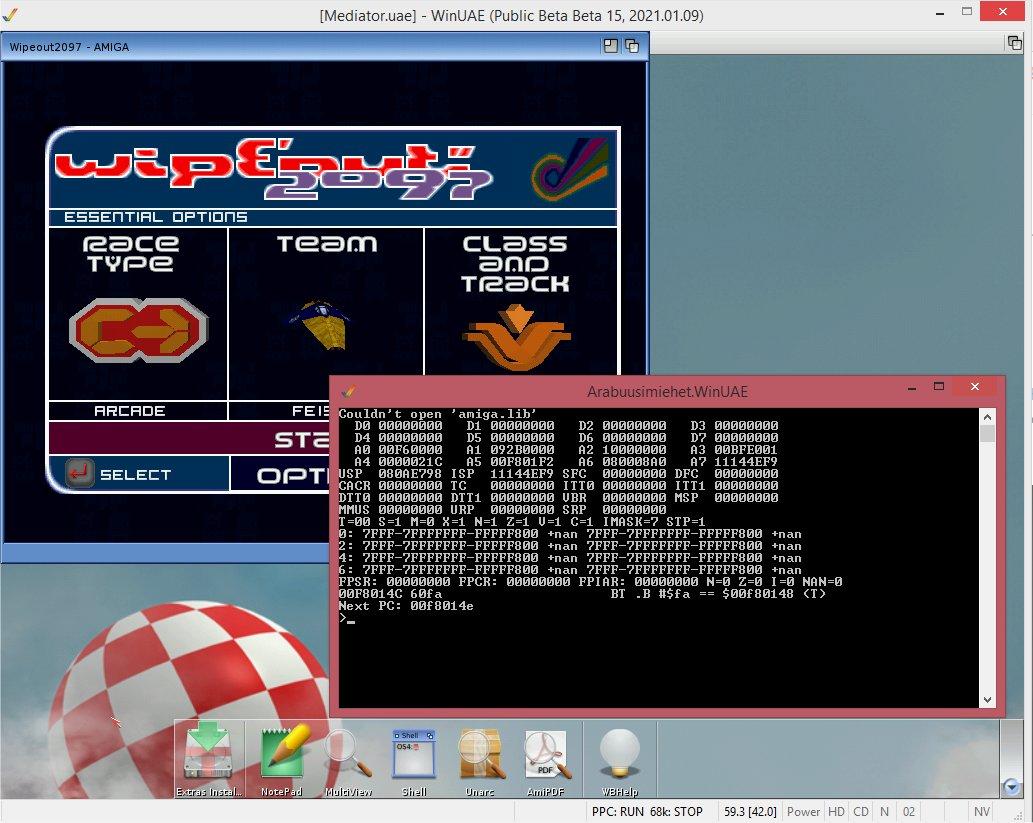Click the TEAM heading
Screen dimensions: 1033x823
[x=327, y=244]
